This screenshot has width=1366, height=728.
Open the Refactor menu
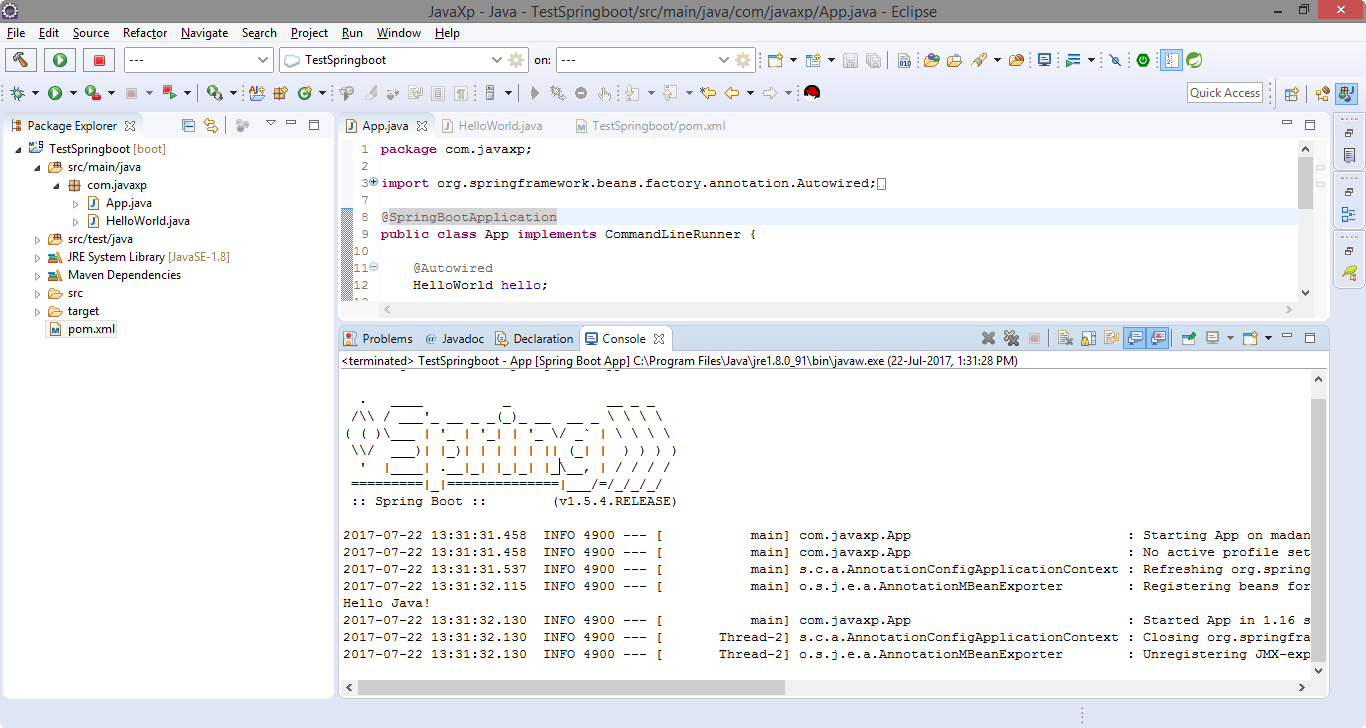coord(145,33)
